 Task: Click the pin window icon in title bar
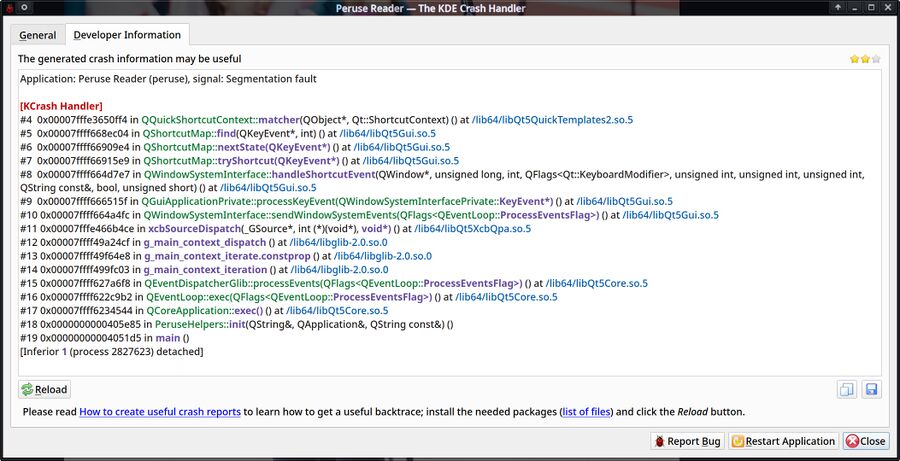point(25,7)
